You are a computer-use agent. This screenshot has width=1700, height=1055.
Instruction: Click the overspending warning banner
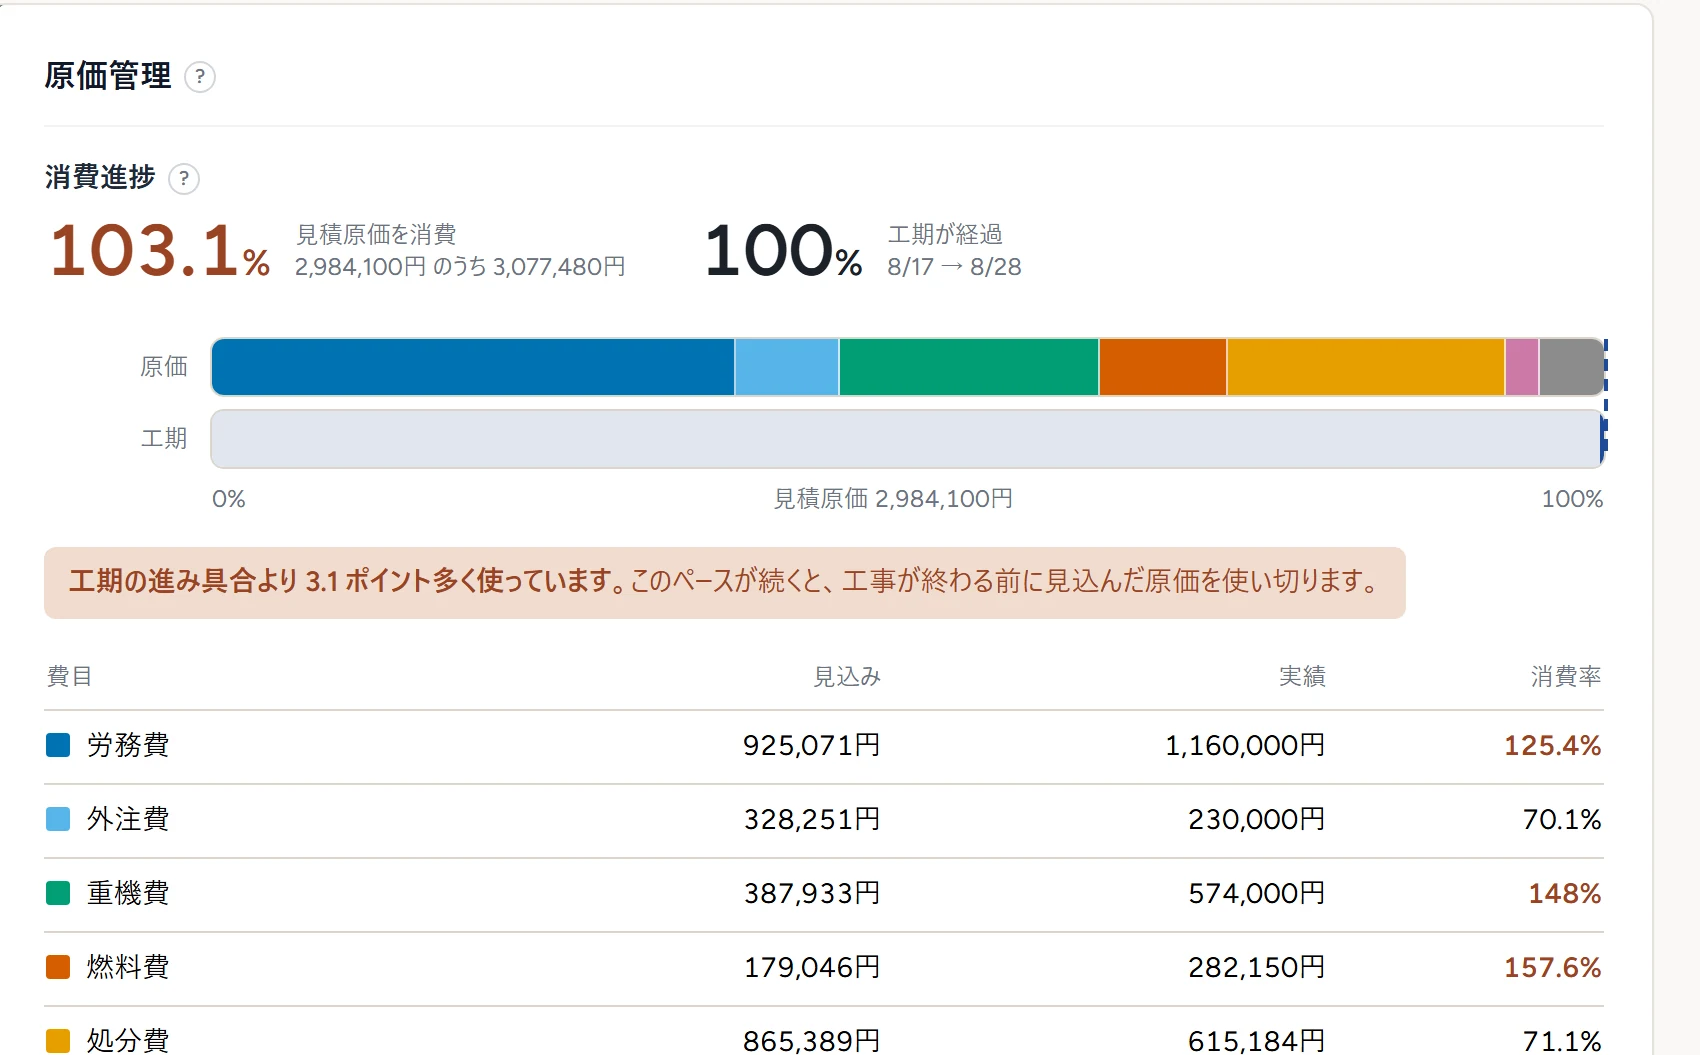(725, 582)
